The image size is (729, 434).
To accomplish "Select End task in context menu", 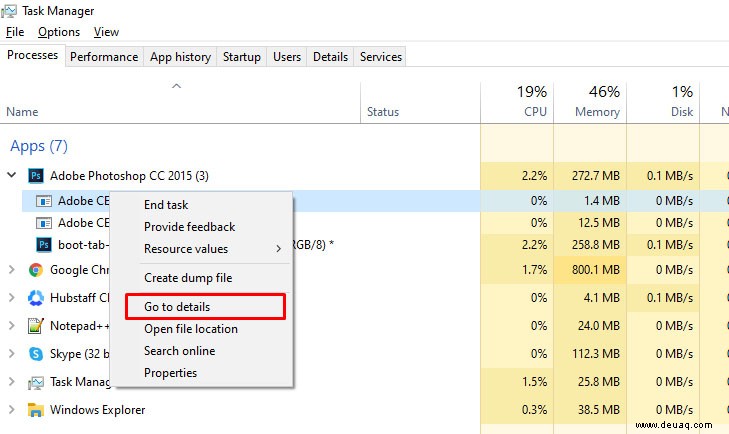I will (x=166, y=205).
